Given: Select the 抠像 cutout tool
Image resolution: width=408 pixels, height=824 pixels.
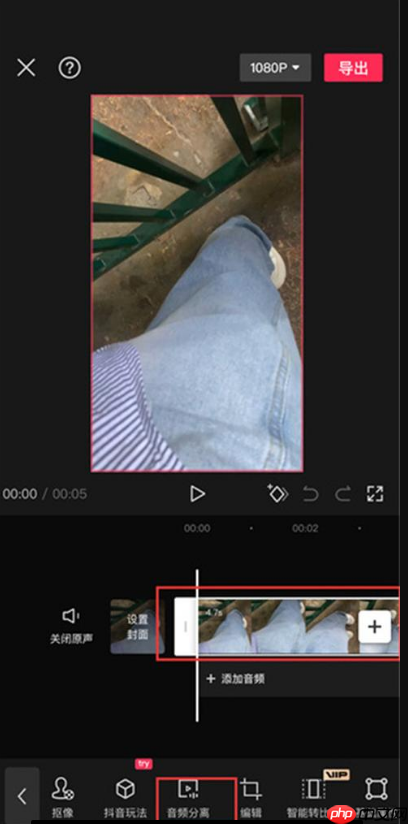Looking at the screenshot, I should coord(63,797).
